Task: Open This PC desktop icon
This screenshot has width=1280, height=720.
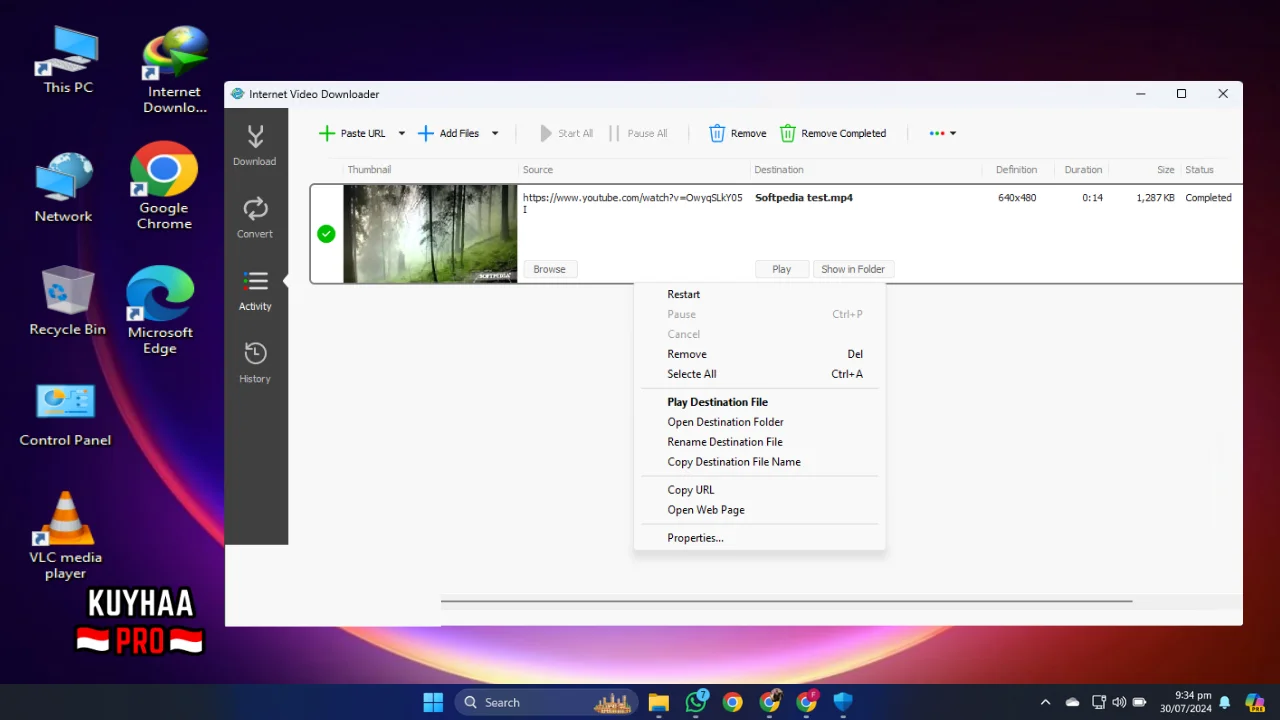Action: [68, 60]
